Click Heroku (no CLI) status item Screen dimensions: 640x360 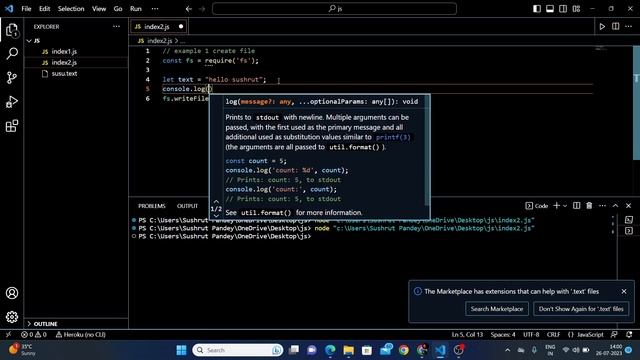(x=81, y=335)
